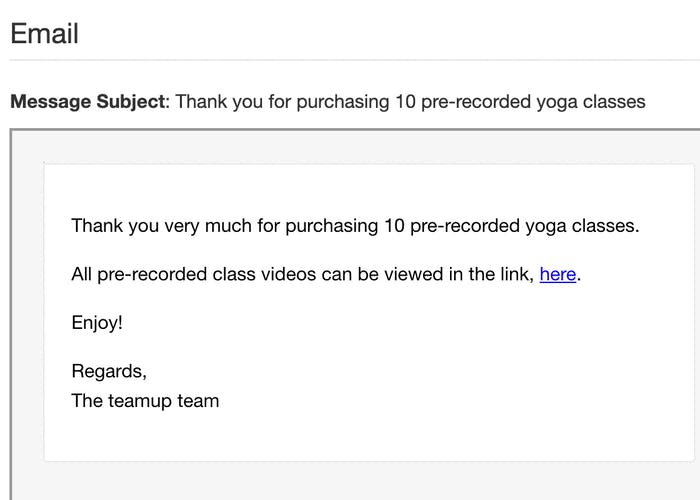Click the "Email" section heading
The image size is (700, 500).
pos(44,33)
